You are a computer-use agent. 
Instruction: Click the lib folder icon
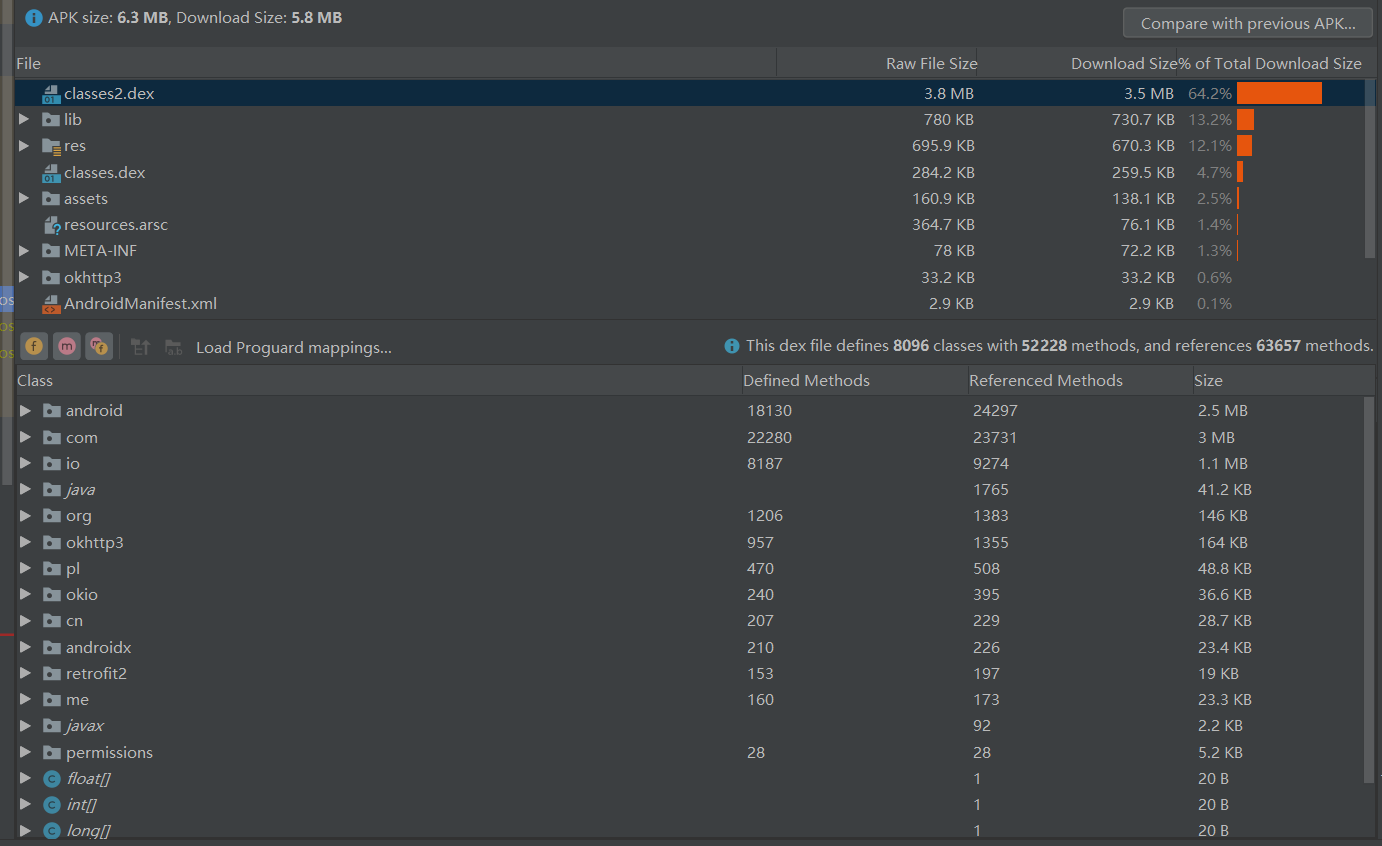[51, 119]
